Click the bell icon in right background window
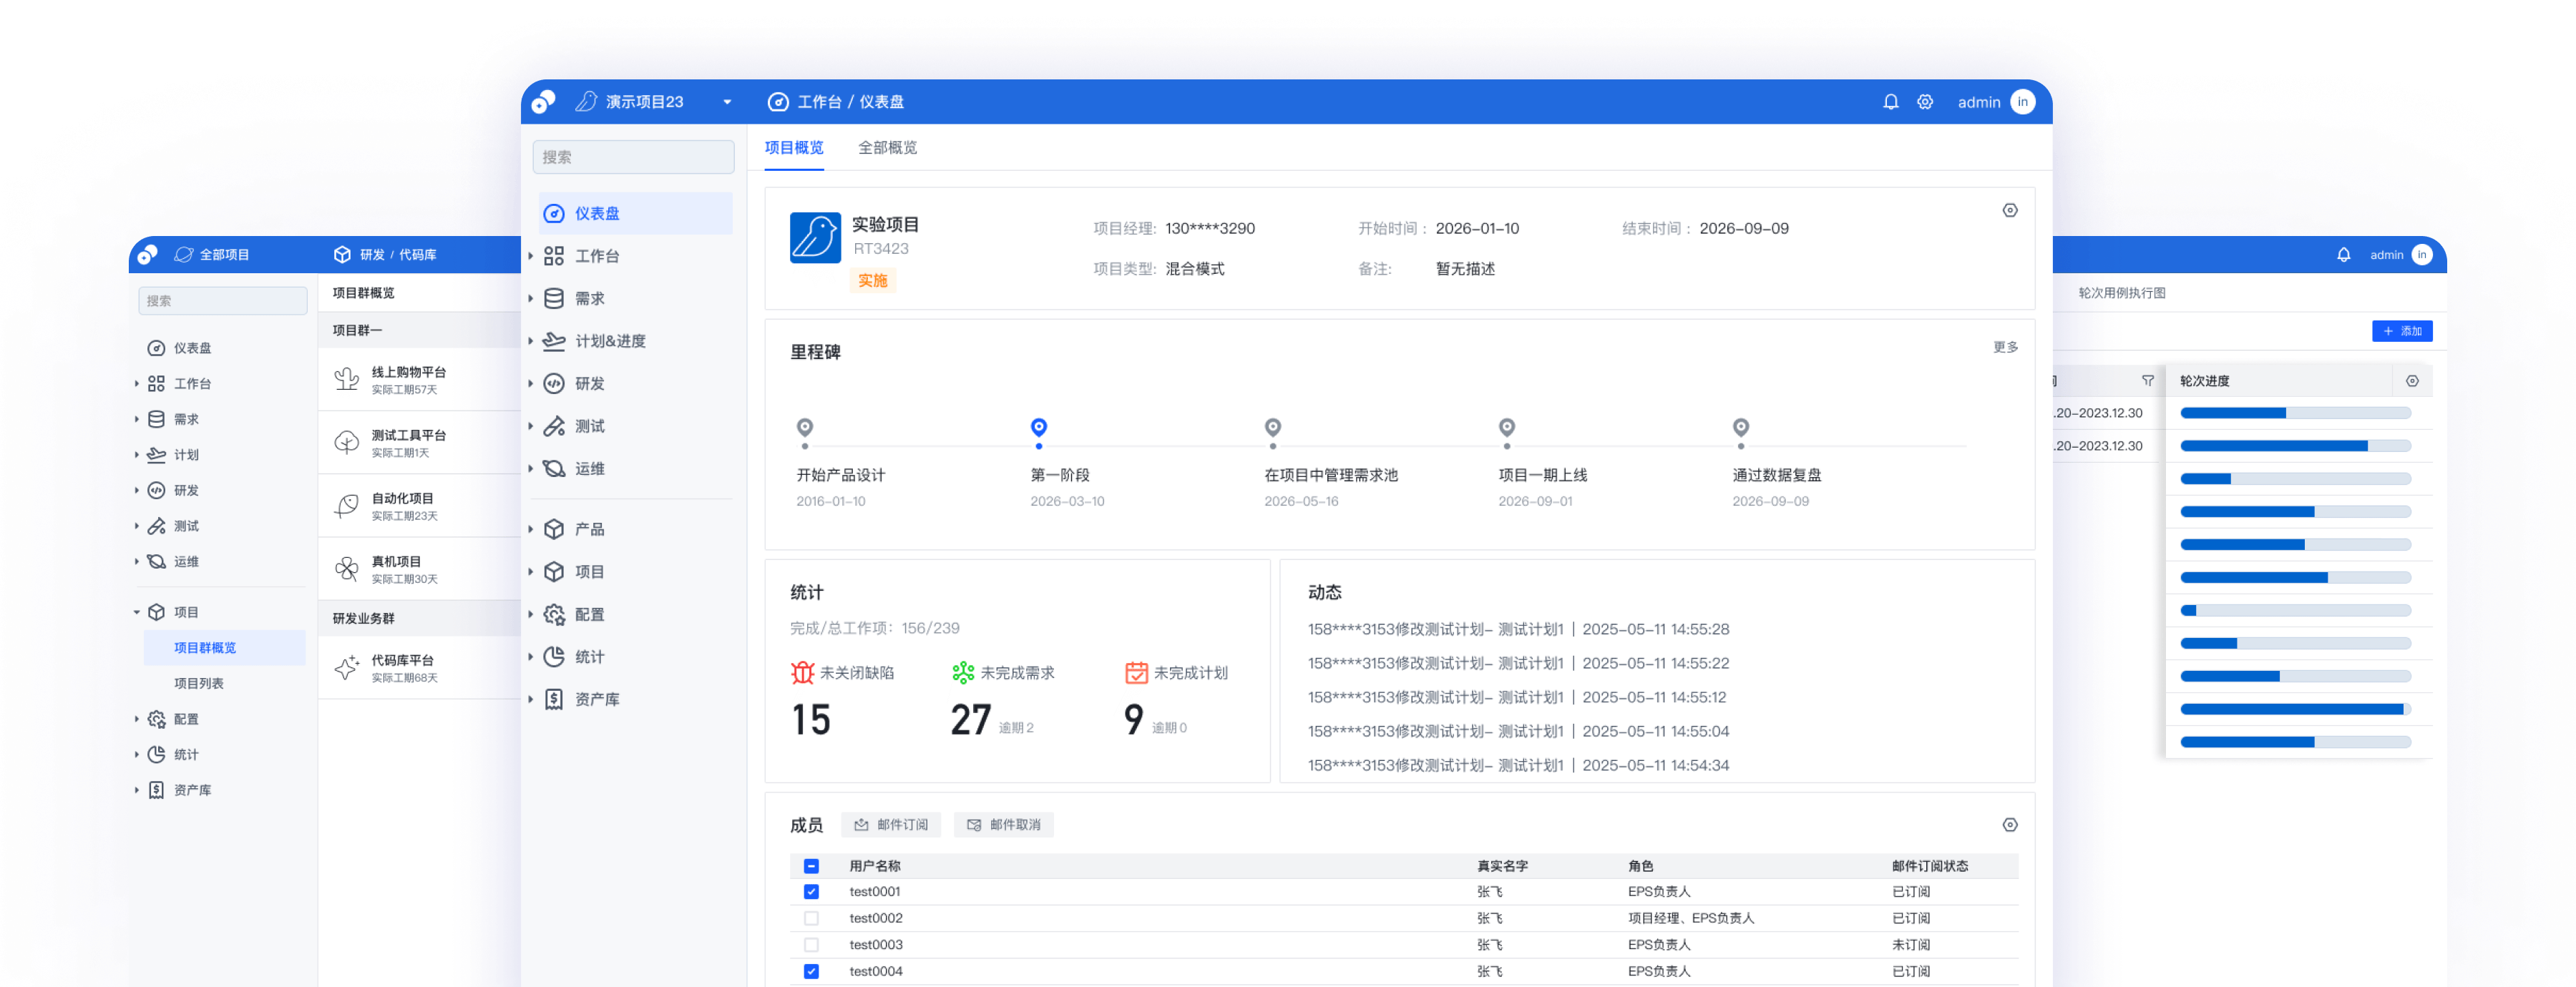The height and width of the screenshot is (987, 2576). coord(2343,255)
